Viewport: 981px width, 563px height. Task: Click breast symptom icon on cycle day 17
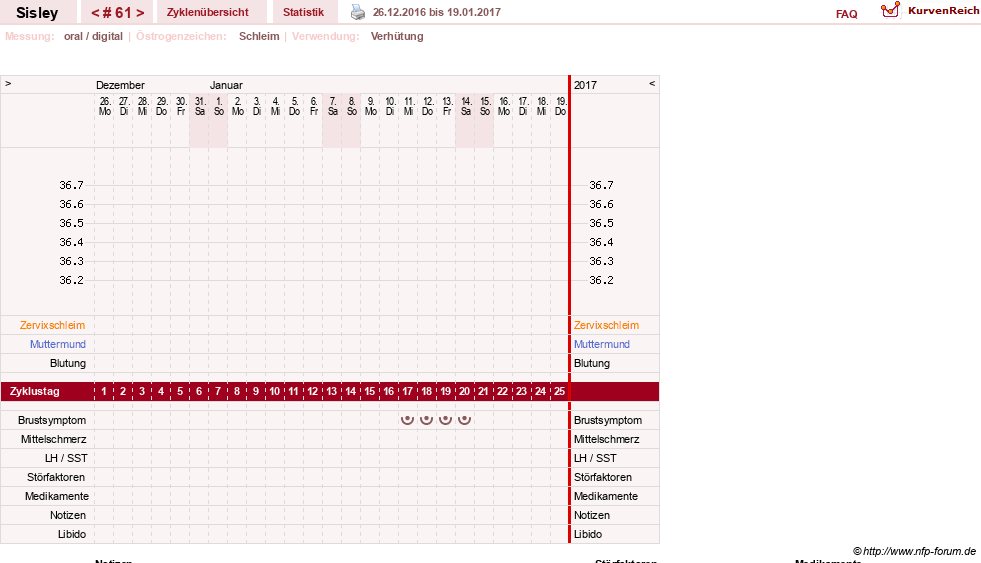407,420
